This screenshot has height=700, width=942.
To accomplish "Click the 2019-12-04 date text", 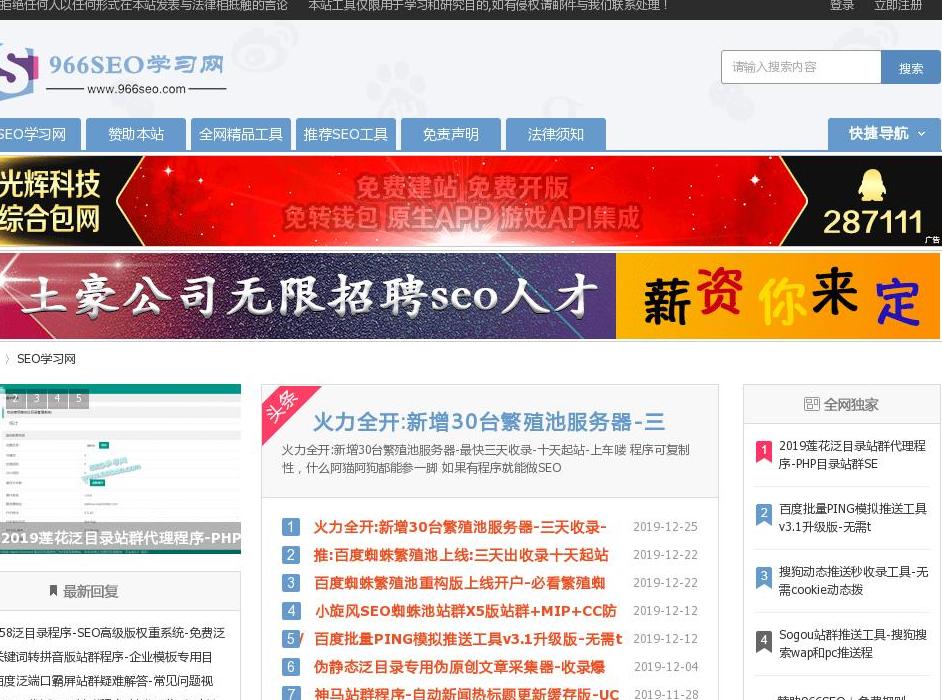I will pos(666,666).
